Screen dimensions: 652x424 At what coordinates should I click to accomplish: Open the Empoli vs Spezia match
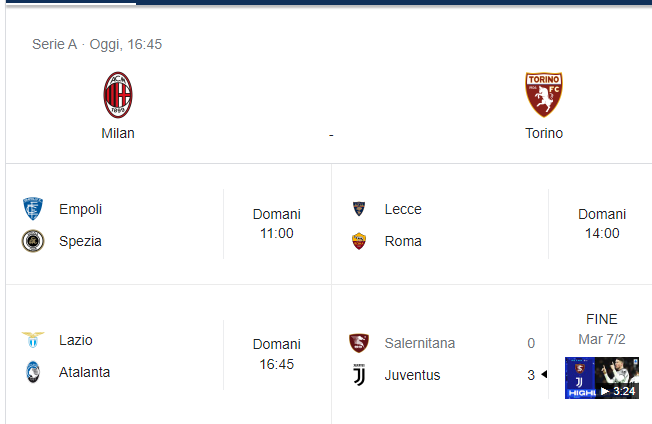169,224
